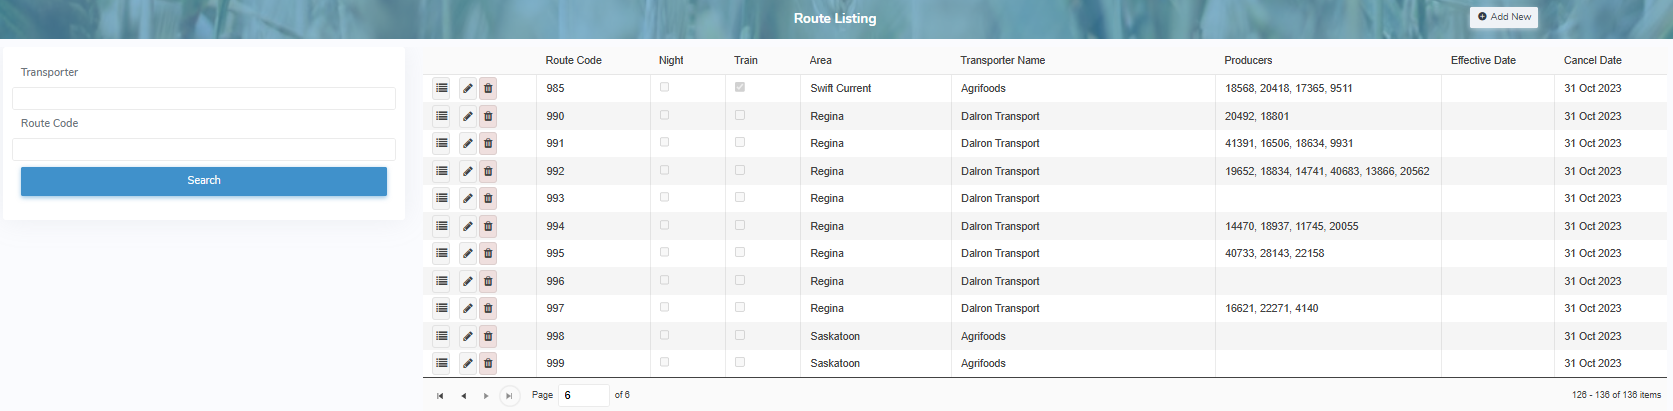The width and height of the screenshot is (1673, 411).
Task: Delete route 990 using its trash icon
Action: (488, 116)
